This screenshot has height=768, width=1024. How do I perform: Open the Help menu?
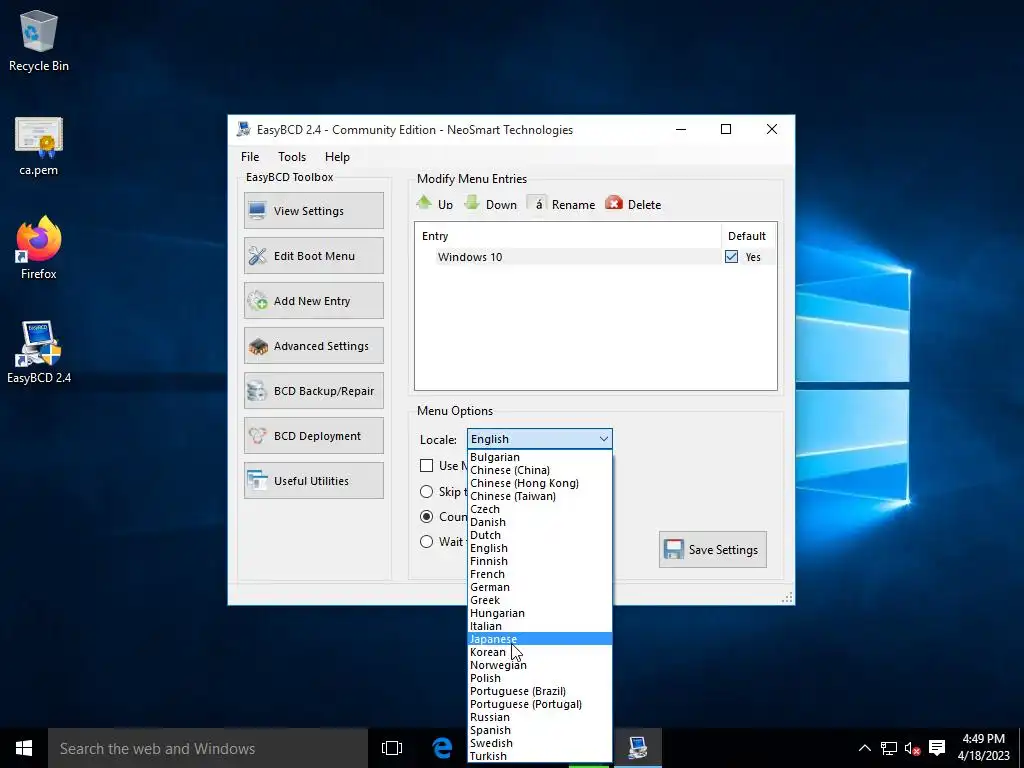click(337, 157)
